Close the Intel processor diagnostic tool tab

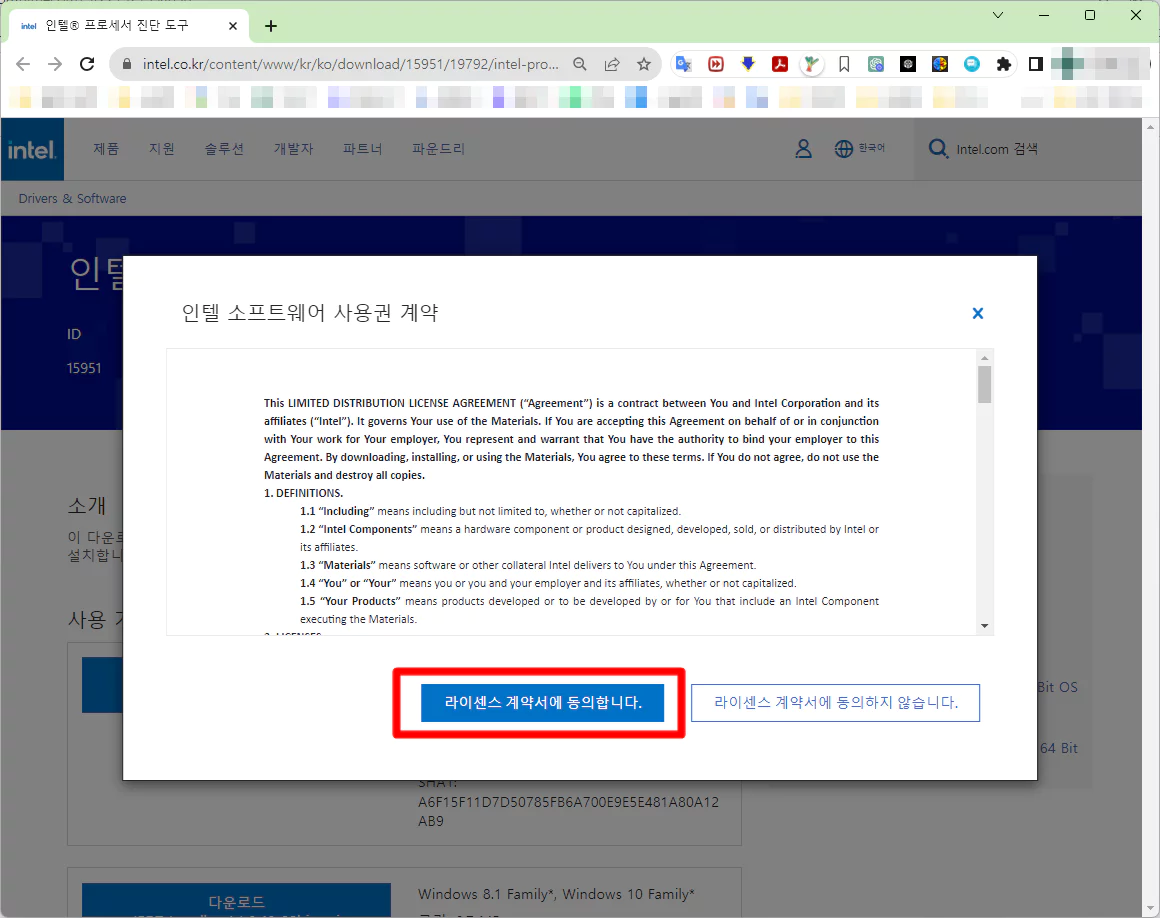pyautogui.click(x=233, y=26)
